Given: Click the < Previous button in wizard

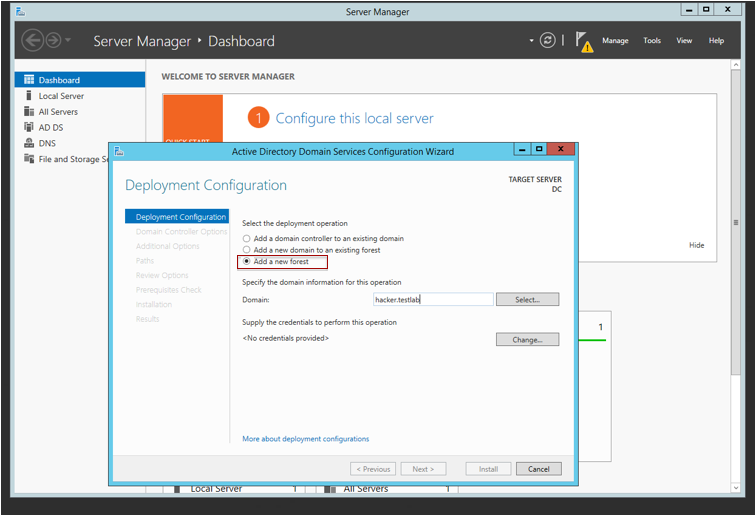Looking at the screenshot, I should click(373, 469).
